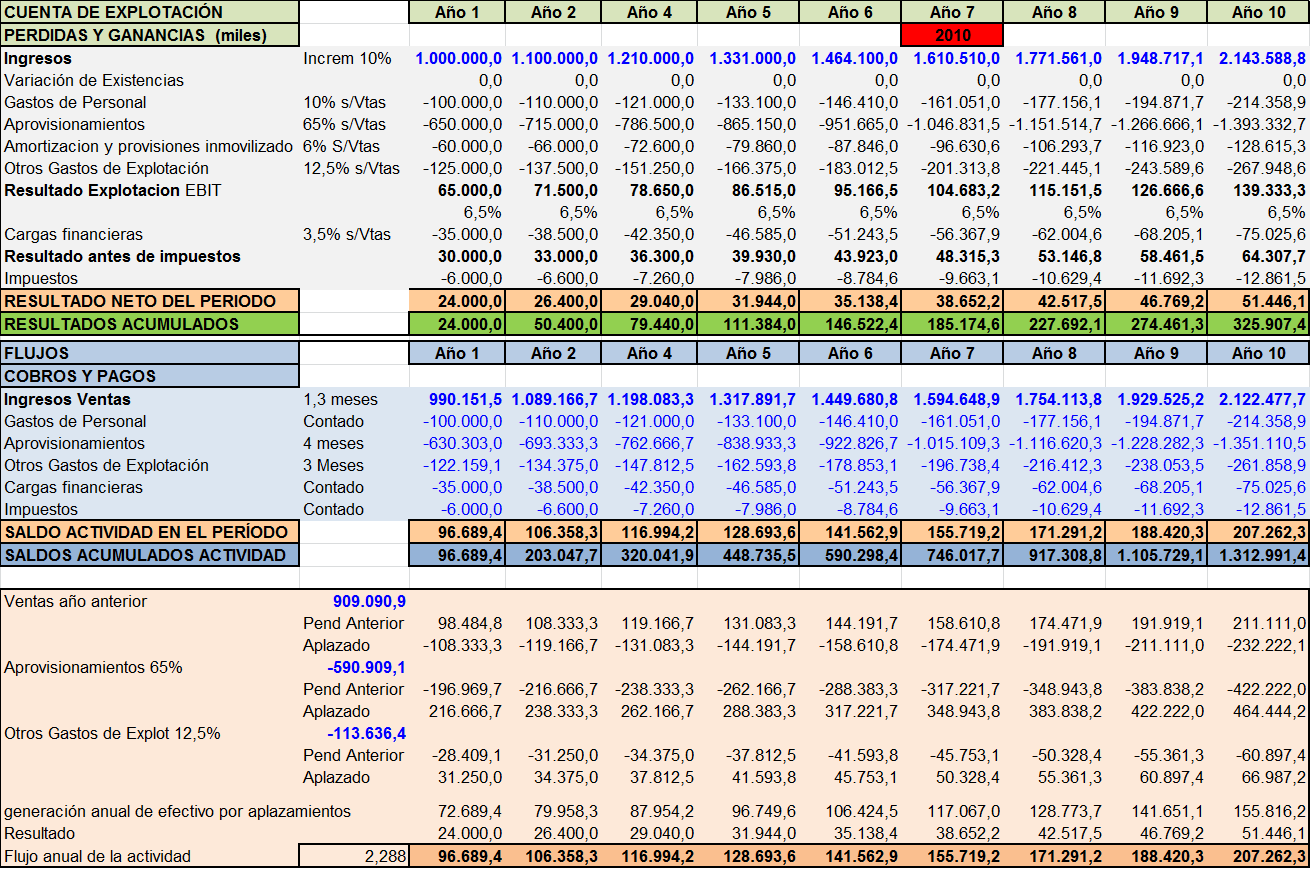Select accumulated balance 1.312.991,4
The image size is (1311, 869).
pyautogui.click(x=1258, y=555)
